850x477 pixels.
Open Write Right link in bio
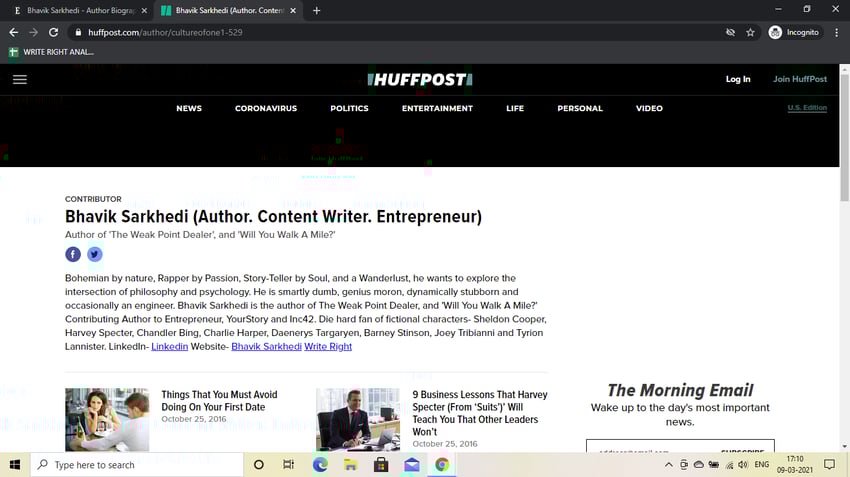click(x=328, y=346)
